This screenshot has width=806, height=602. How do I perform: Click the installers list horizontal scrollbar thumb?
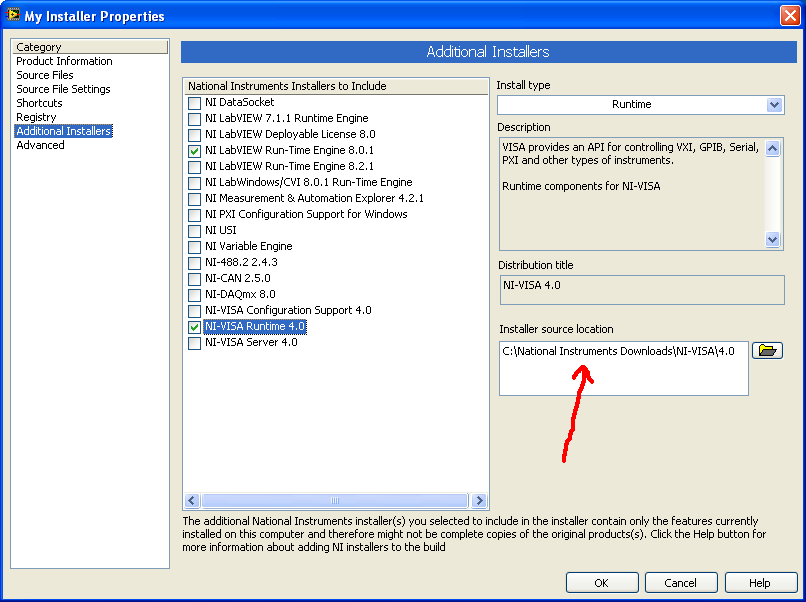point(335,500)
